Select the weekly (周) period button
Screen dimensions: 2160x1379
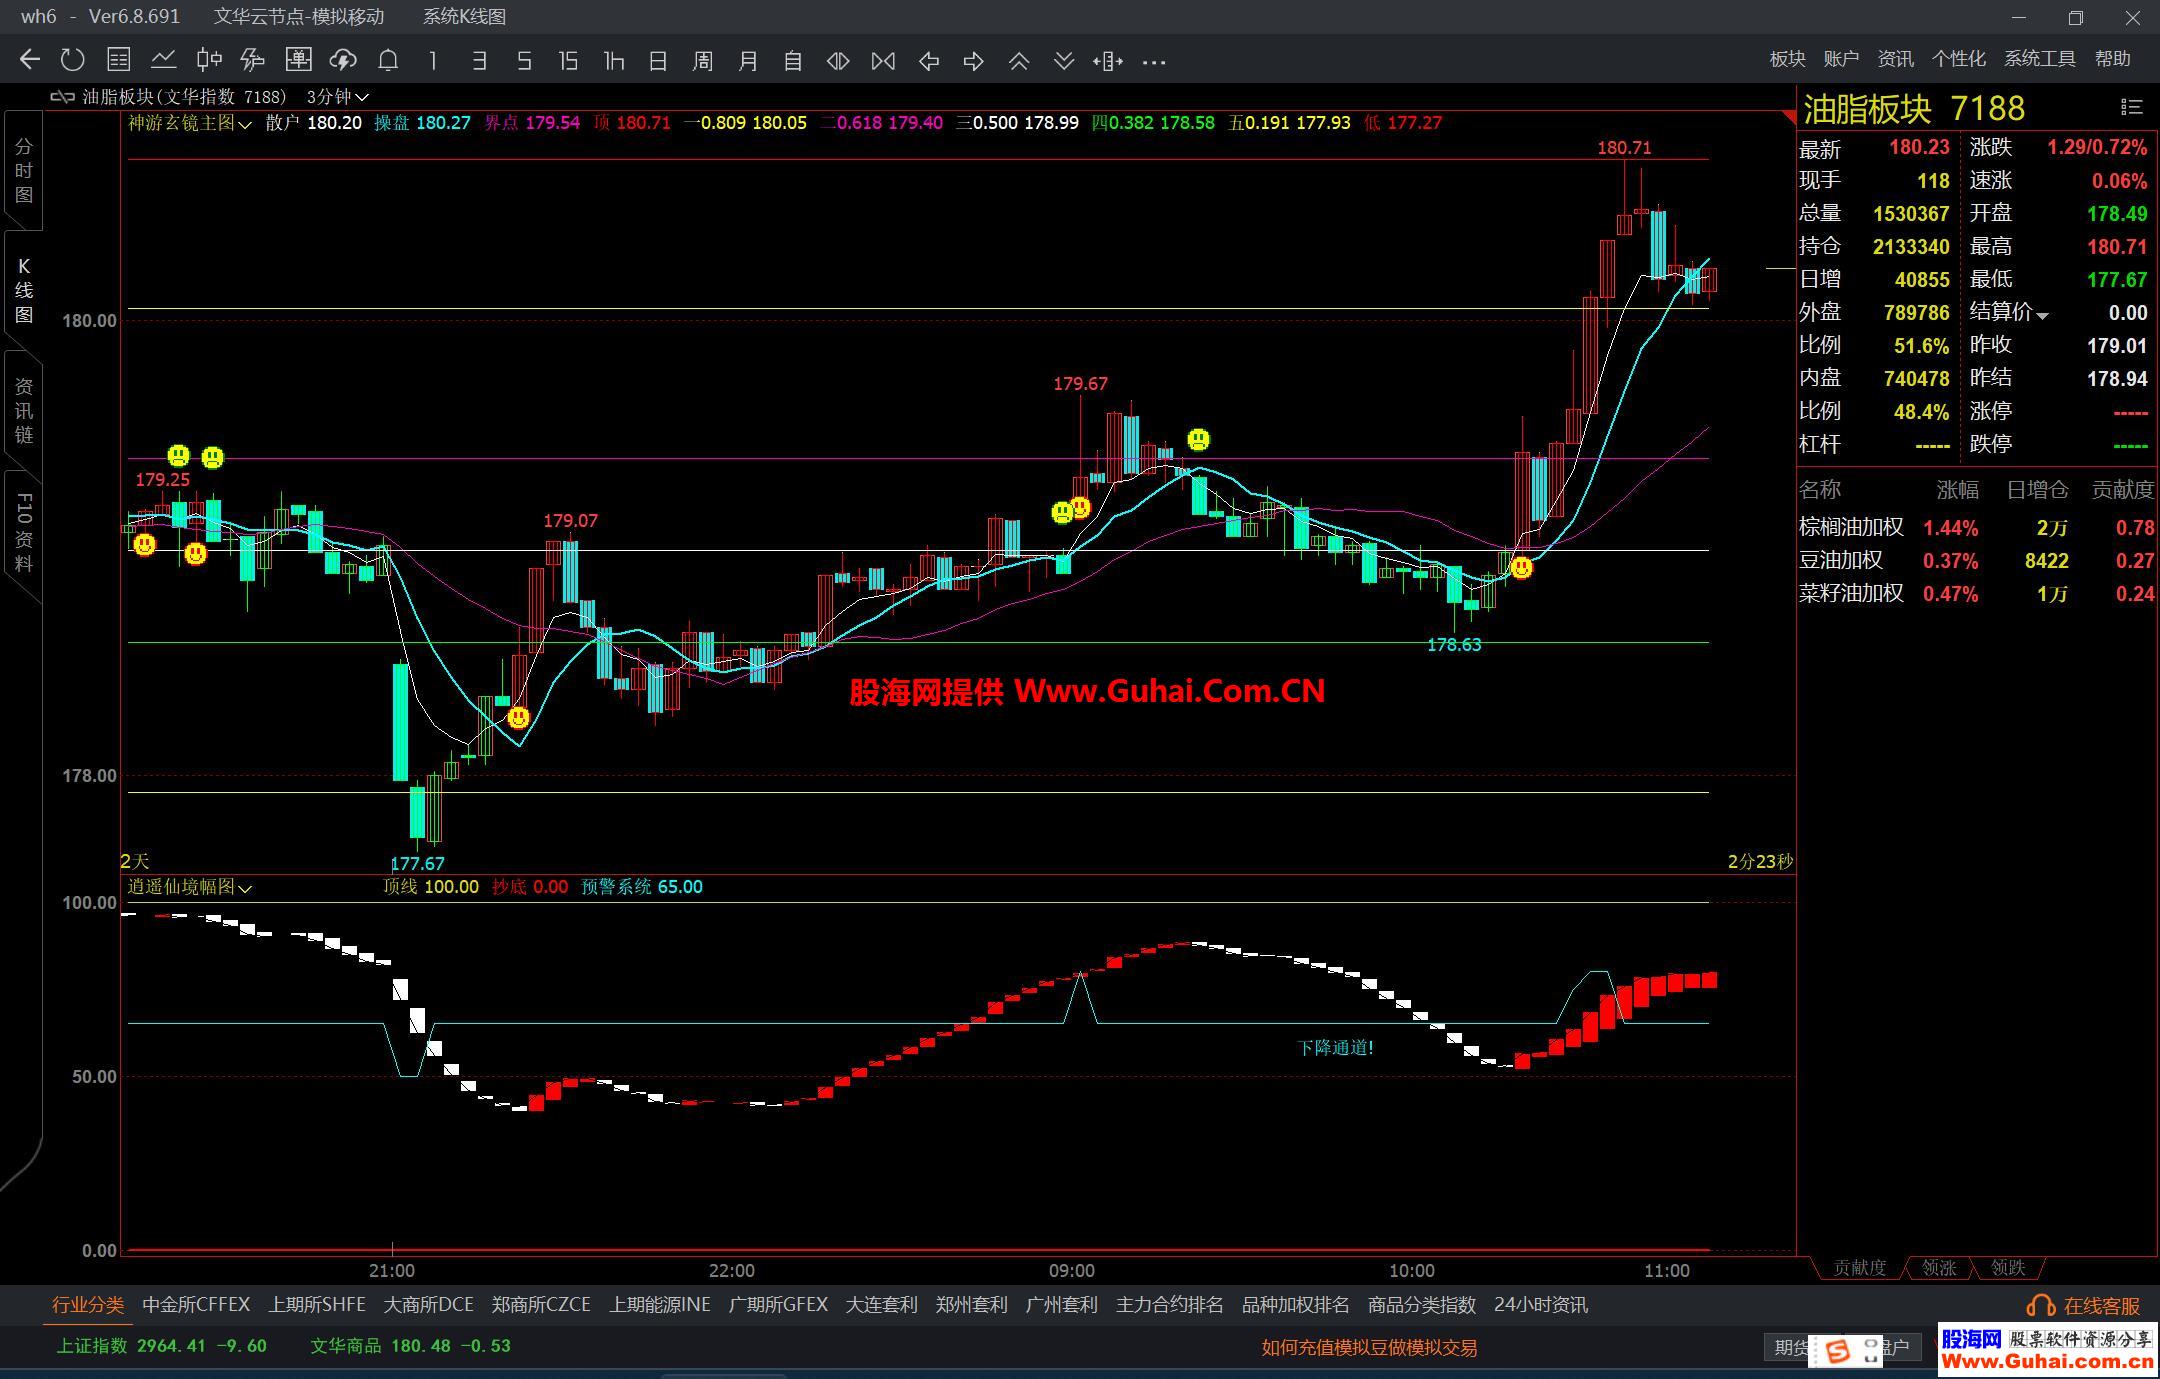[x=703, y=61]
